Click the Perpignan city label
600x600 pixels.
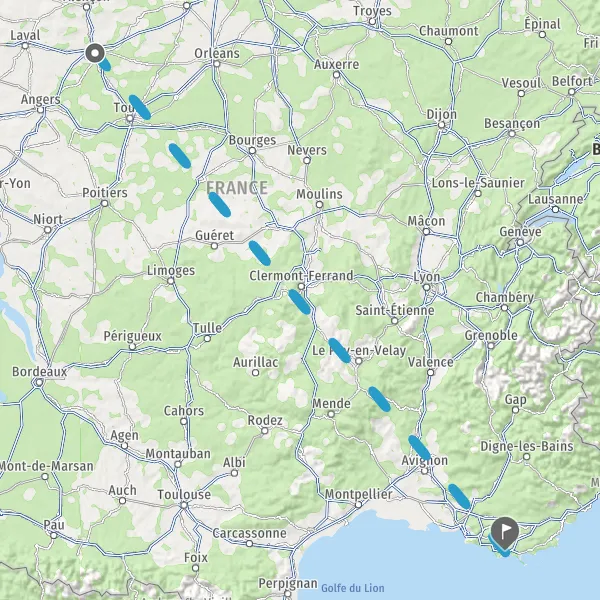(x=288, y=583)
